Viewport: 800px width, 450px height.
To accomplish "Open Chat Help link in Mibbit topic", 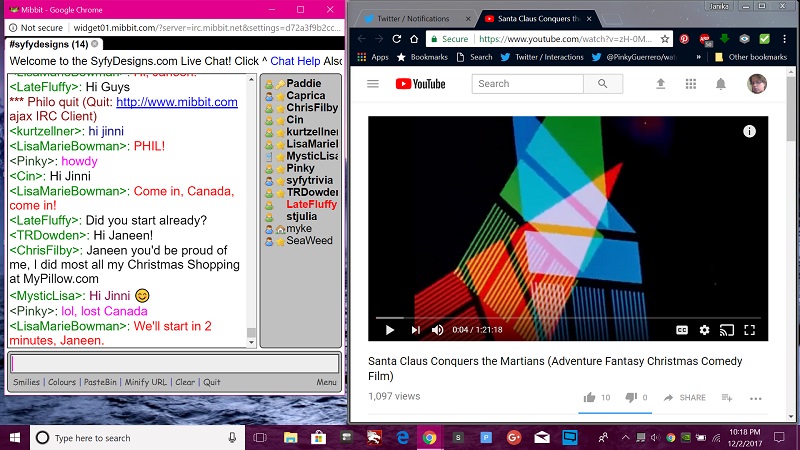I will pyautogui.click(x=295, y=61).
